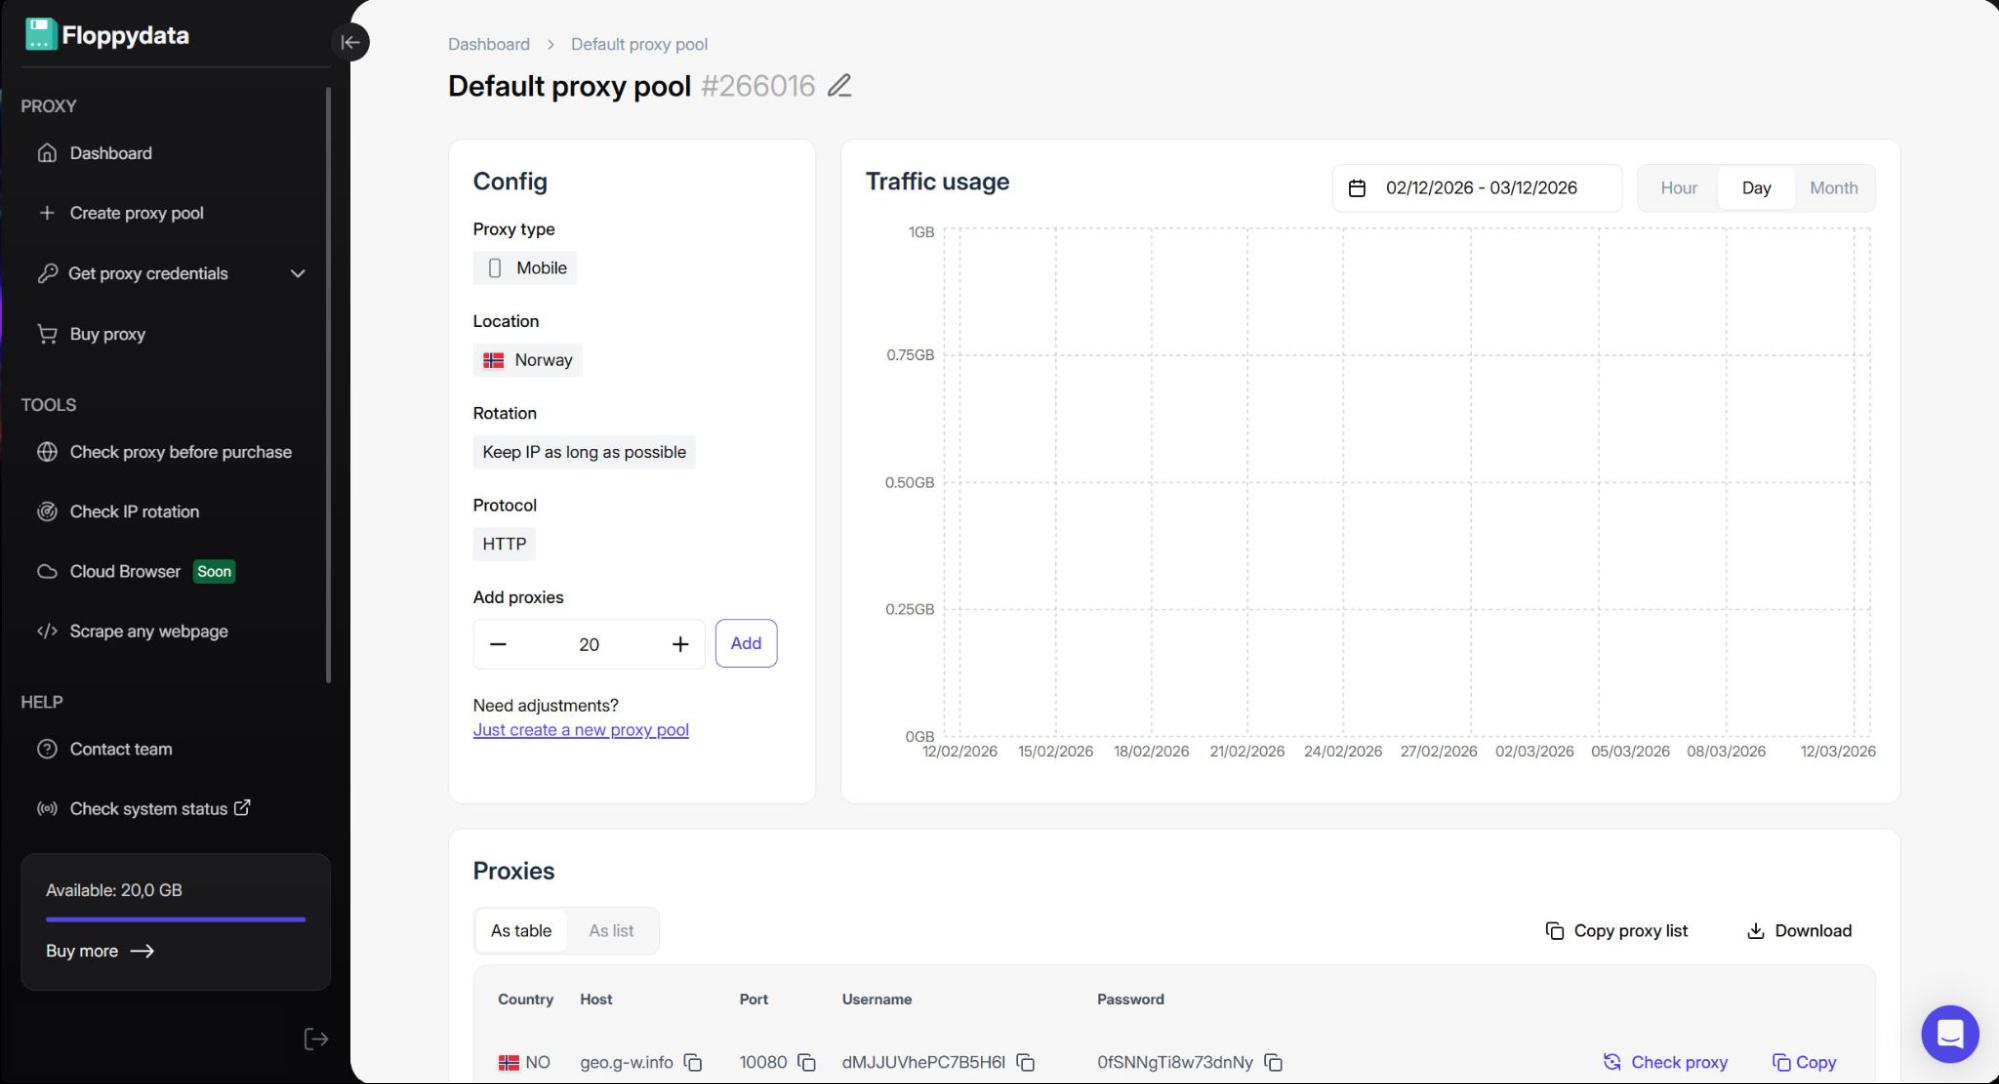Select Day view for traffic usage

tap(1756, 188)
